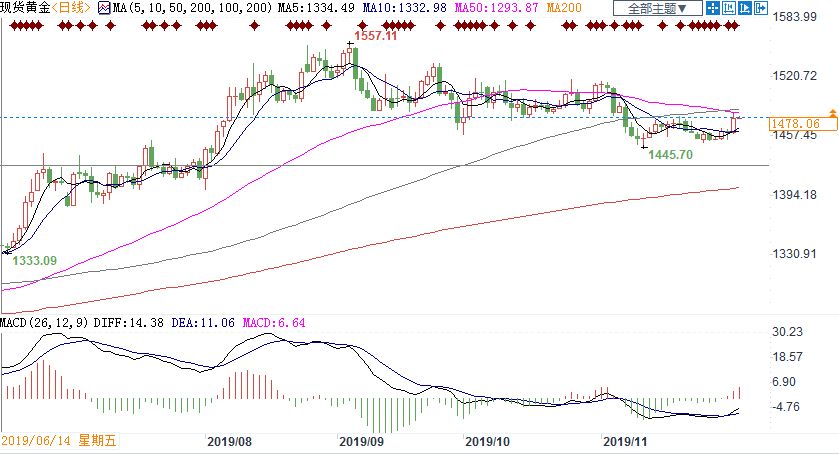
Task: Click the orange alert marker above the price tag
Action: pyautogui.click(x=833, y=113)
